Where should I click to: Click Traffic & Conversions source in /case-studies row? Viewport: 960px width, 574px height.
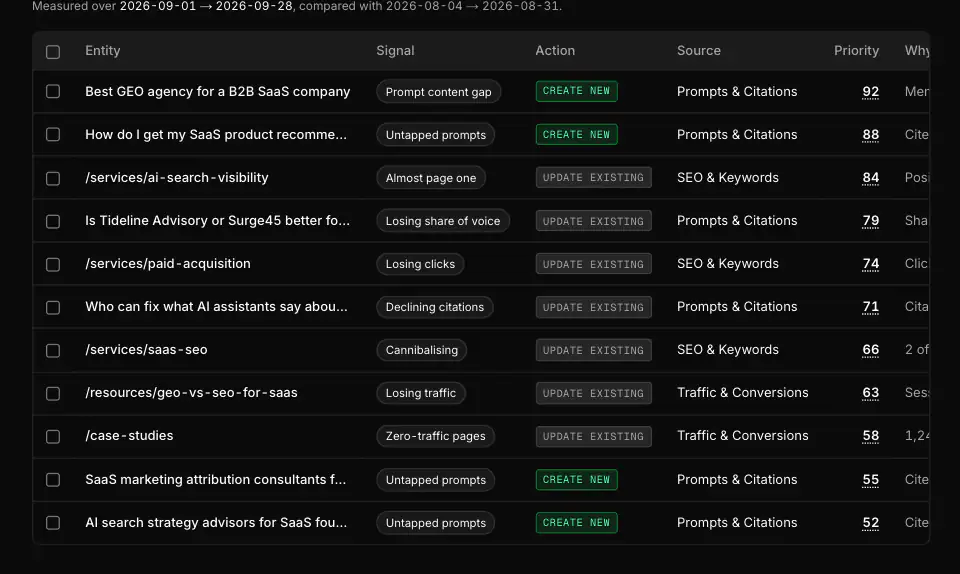coord(743,436)
